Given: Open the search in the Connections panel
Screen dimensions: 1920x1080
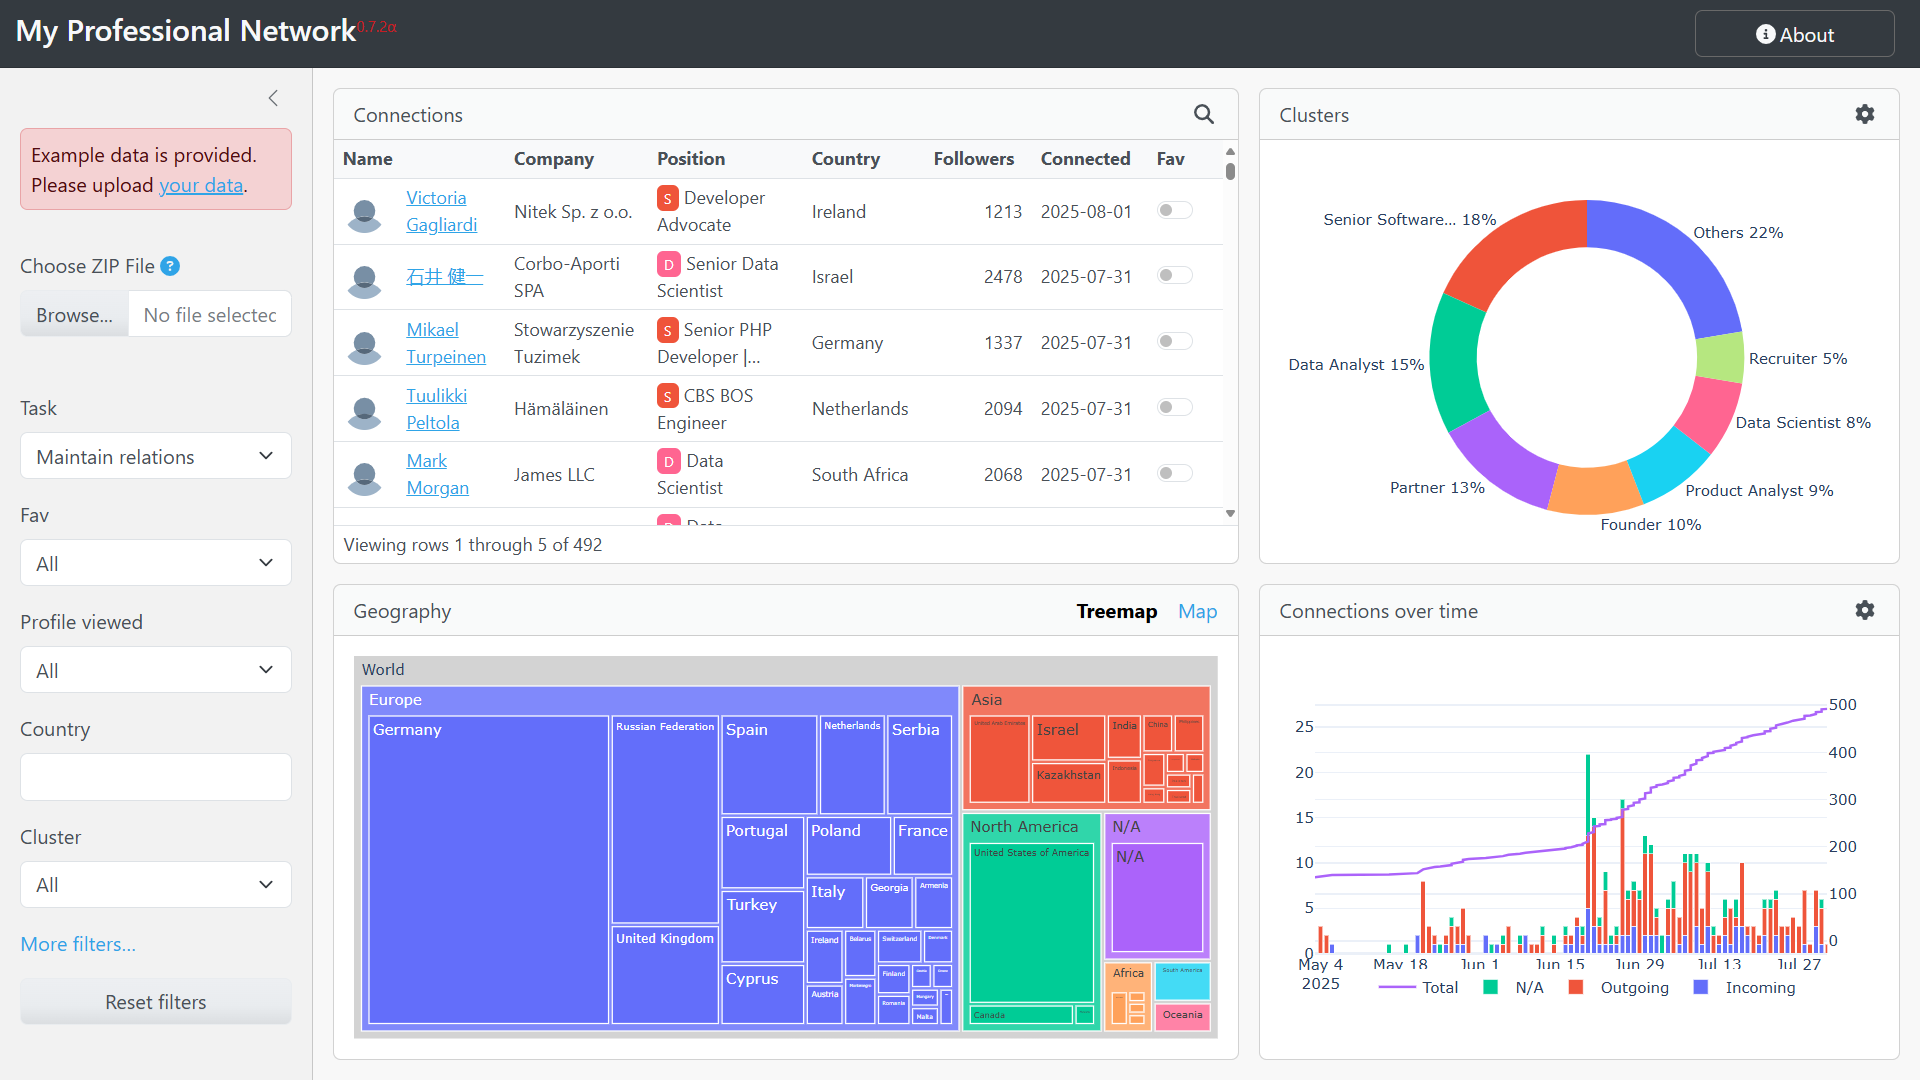Looking at the screenshot, I should 1204,114.
